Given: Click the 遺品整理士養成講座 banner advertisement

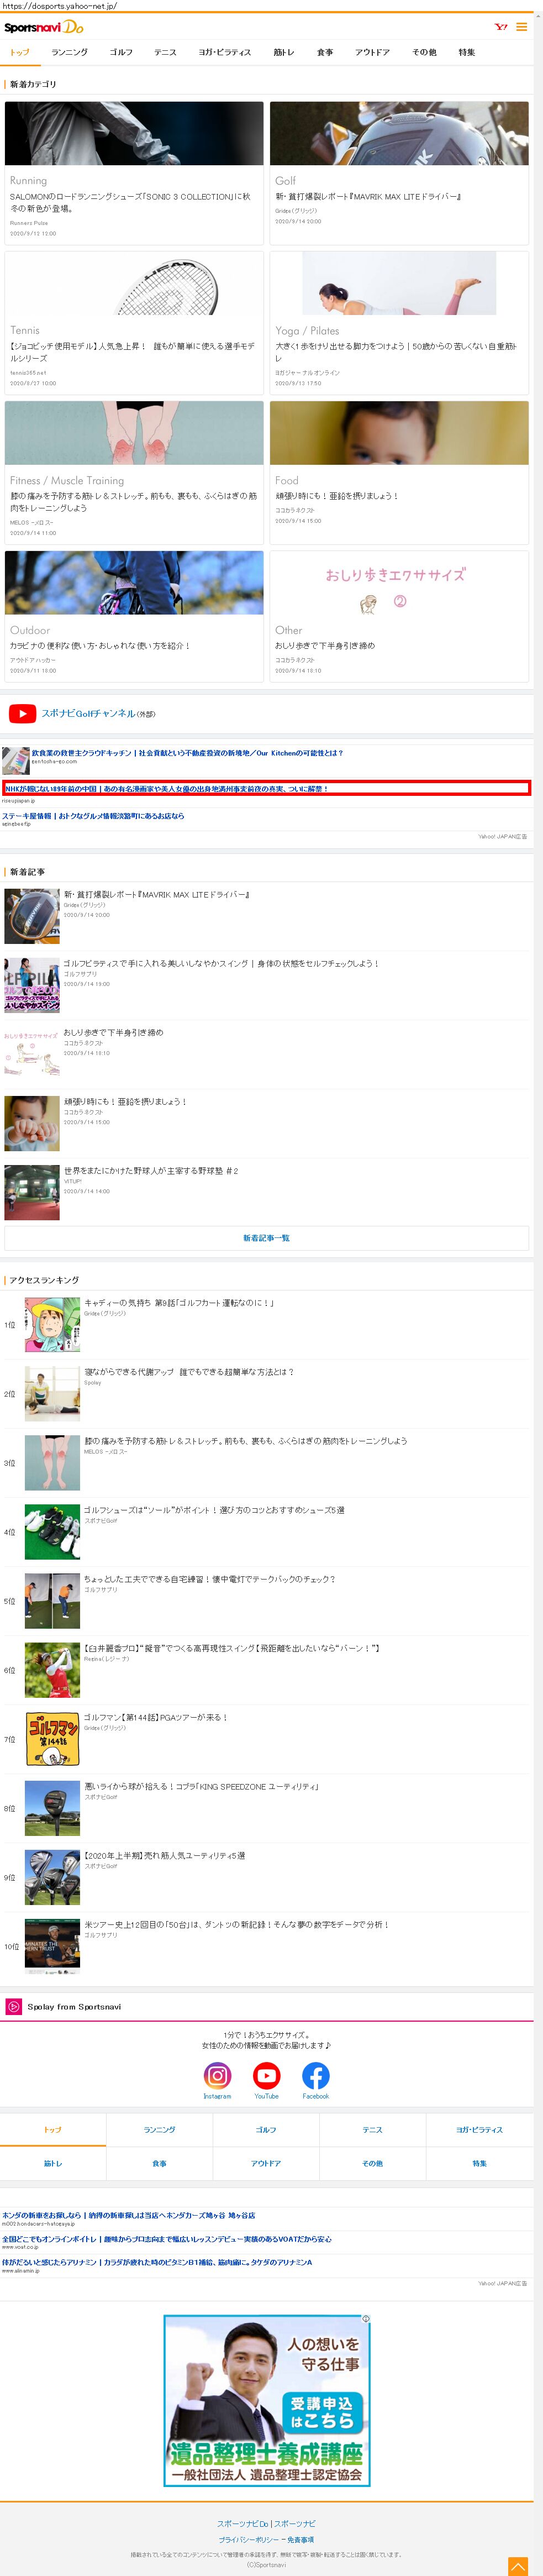Looking at the screenshot, I should (266, 2400).
